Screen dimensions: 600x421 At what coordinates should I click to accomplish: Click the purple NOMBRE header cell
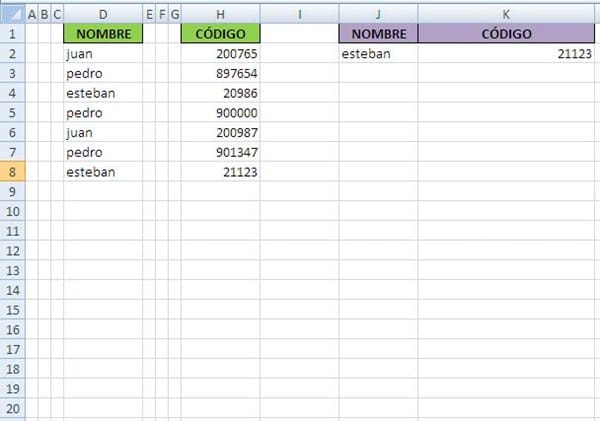pos(378,34)
